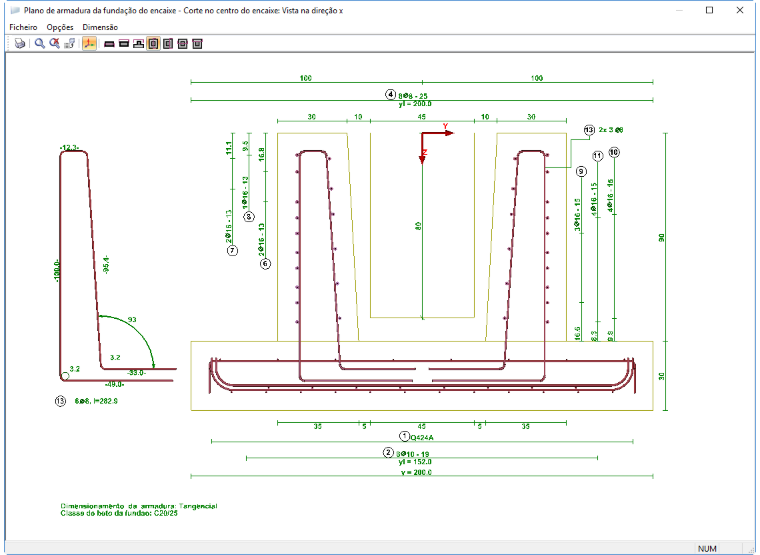Toggle the coordinate axes display button

89,44
